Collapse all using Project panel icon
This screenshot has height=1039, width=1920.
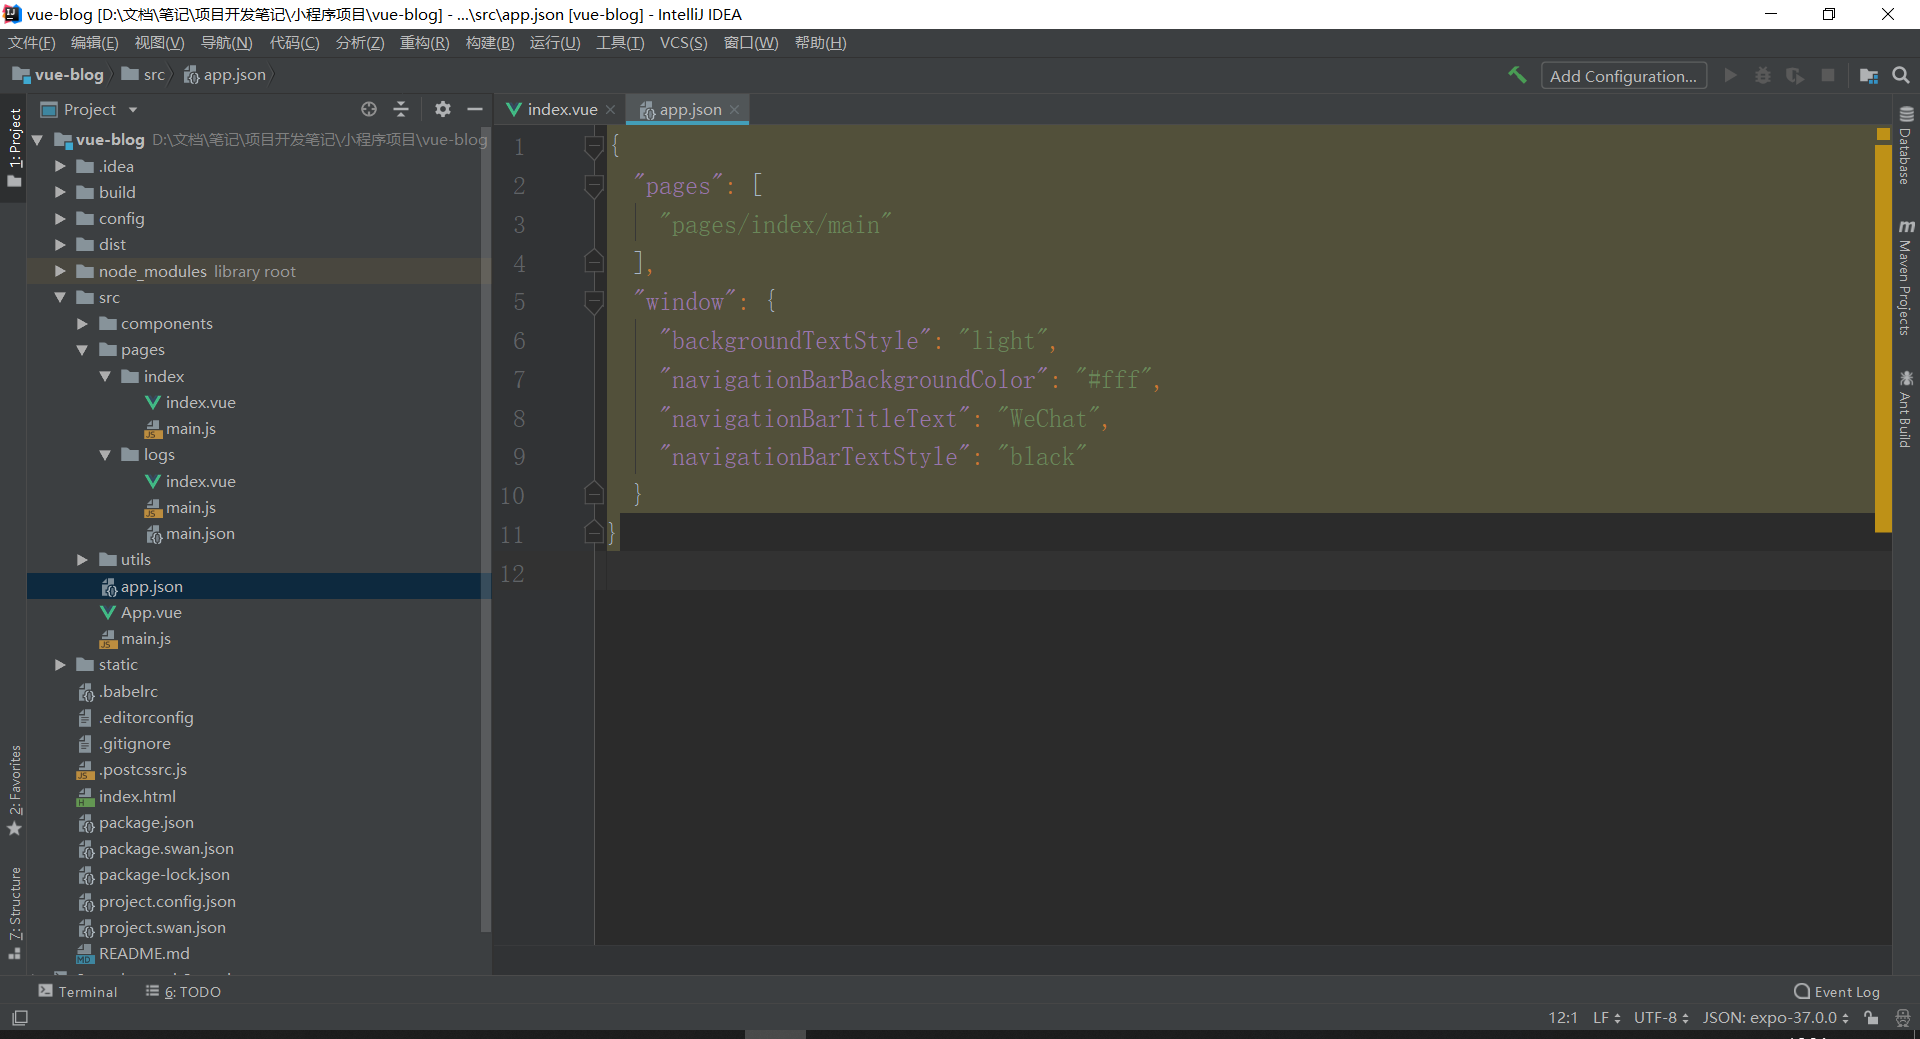(401, 109)
